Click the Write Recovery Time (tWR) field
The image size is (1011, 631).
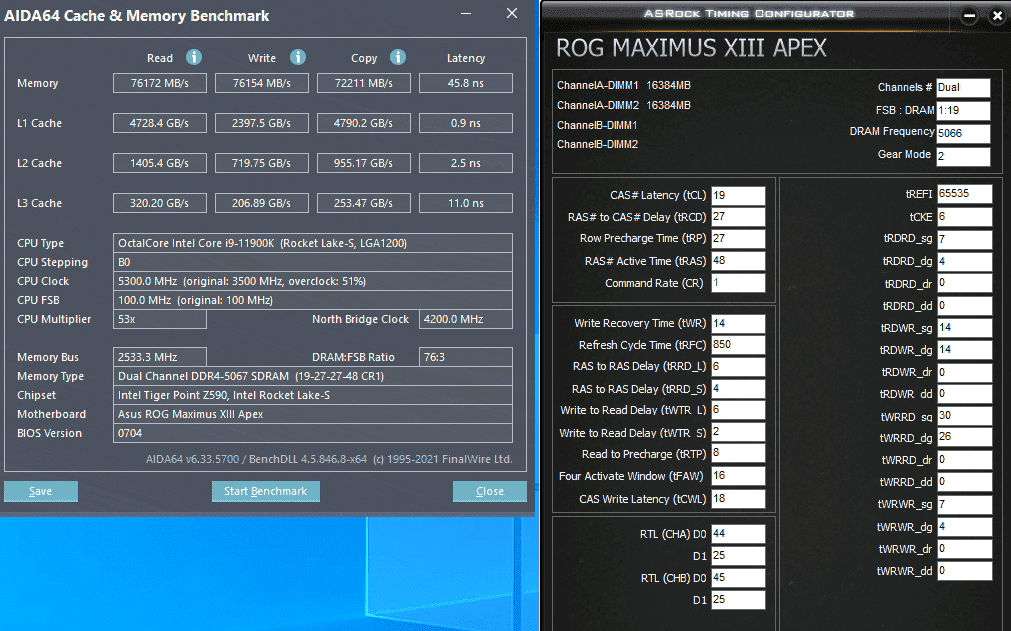(x=738, y=324)
